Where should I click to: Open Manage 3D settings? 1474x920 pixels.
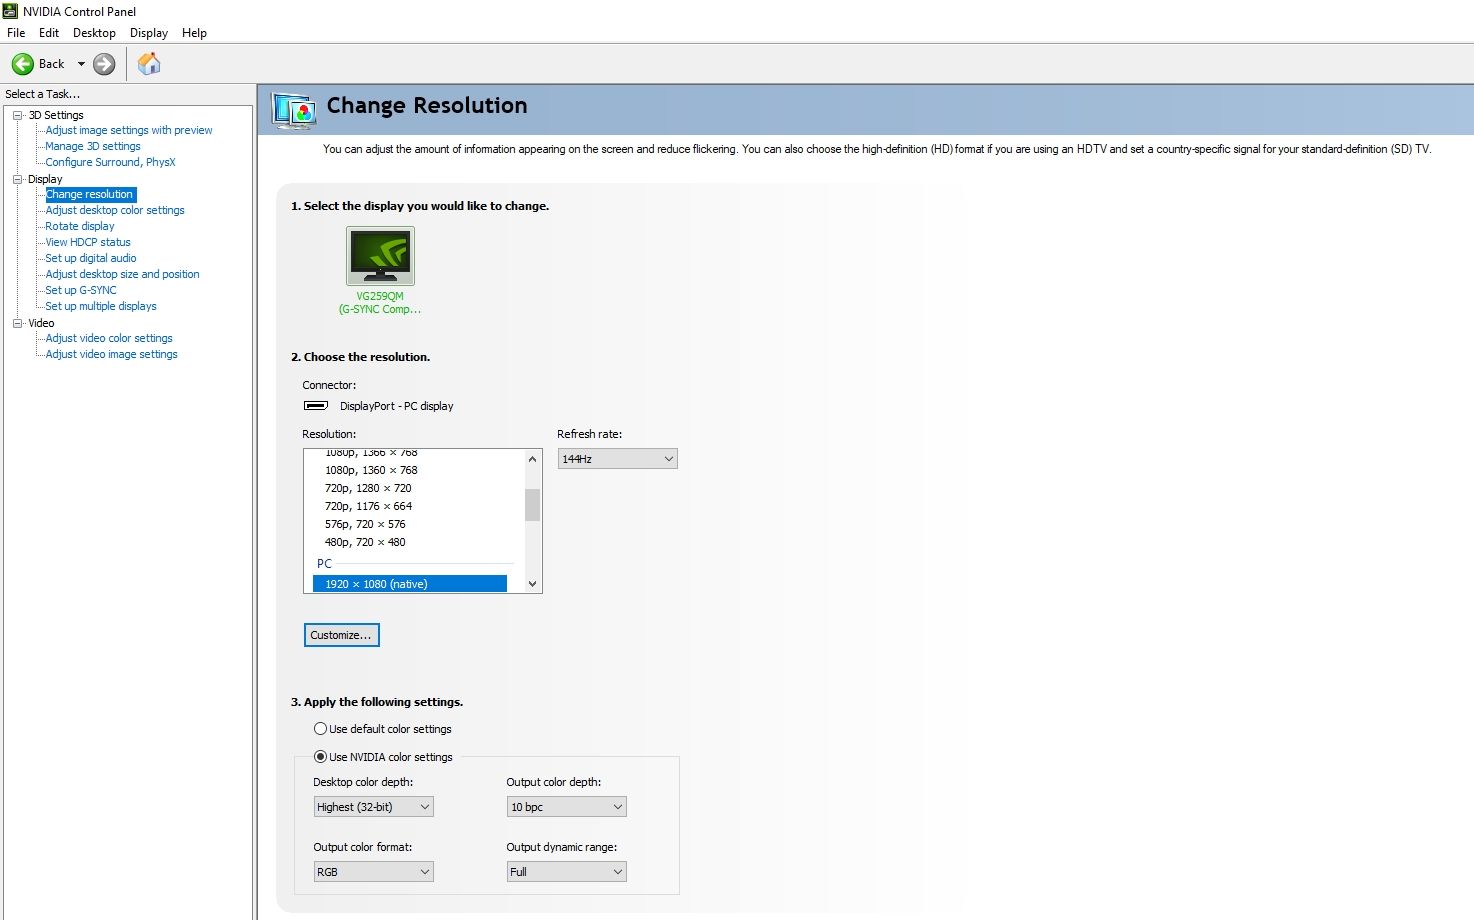pyautogui.click(x=93, y=146)
